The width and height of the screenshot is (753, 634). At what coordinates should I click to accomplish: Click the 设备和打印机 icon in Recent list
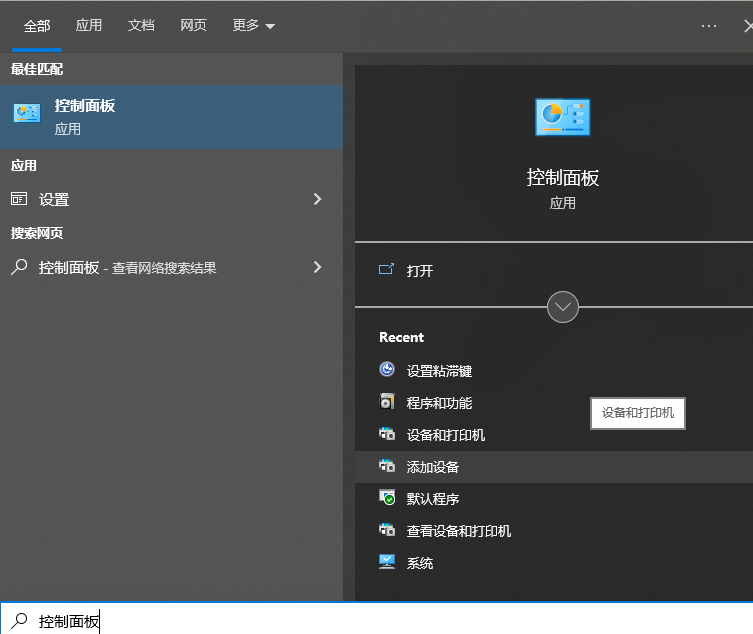(x=388, y=434)
